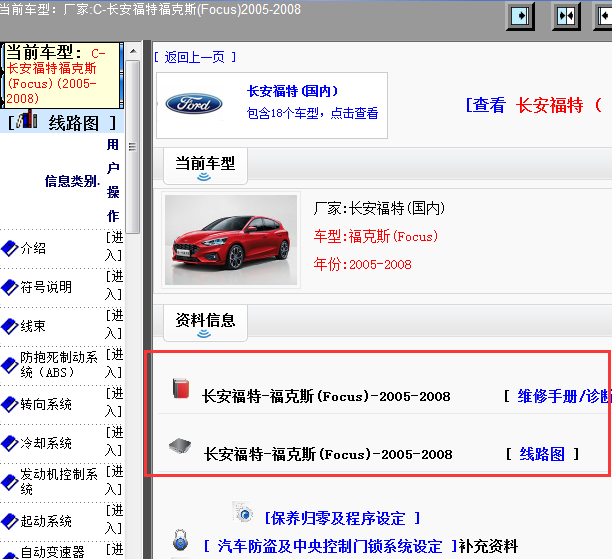Click the 返回上一页 back link

click(195, 57)
